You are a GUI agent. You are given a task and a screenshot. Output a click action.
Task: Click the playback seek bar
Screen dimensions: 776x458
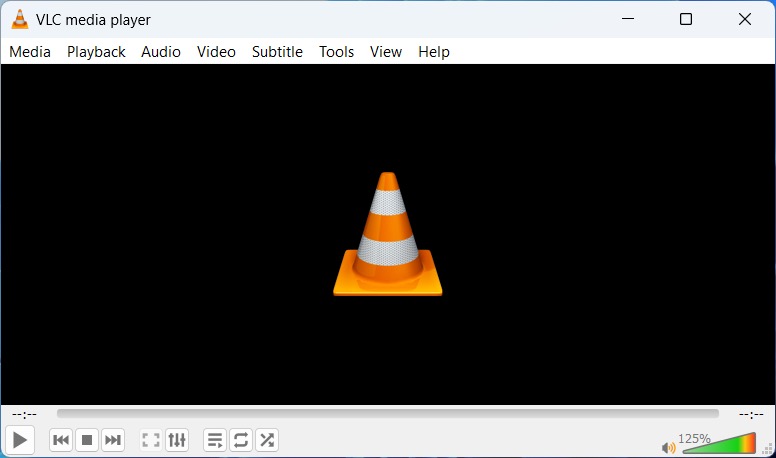click(388, 413)
